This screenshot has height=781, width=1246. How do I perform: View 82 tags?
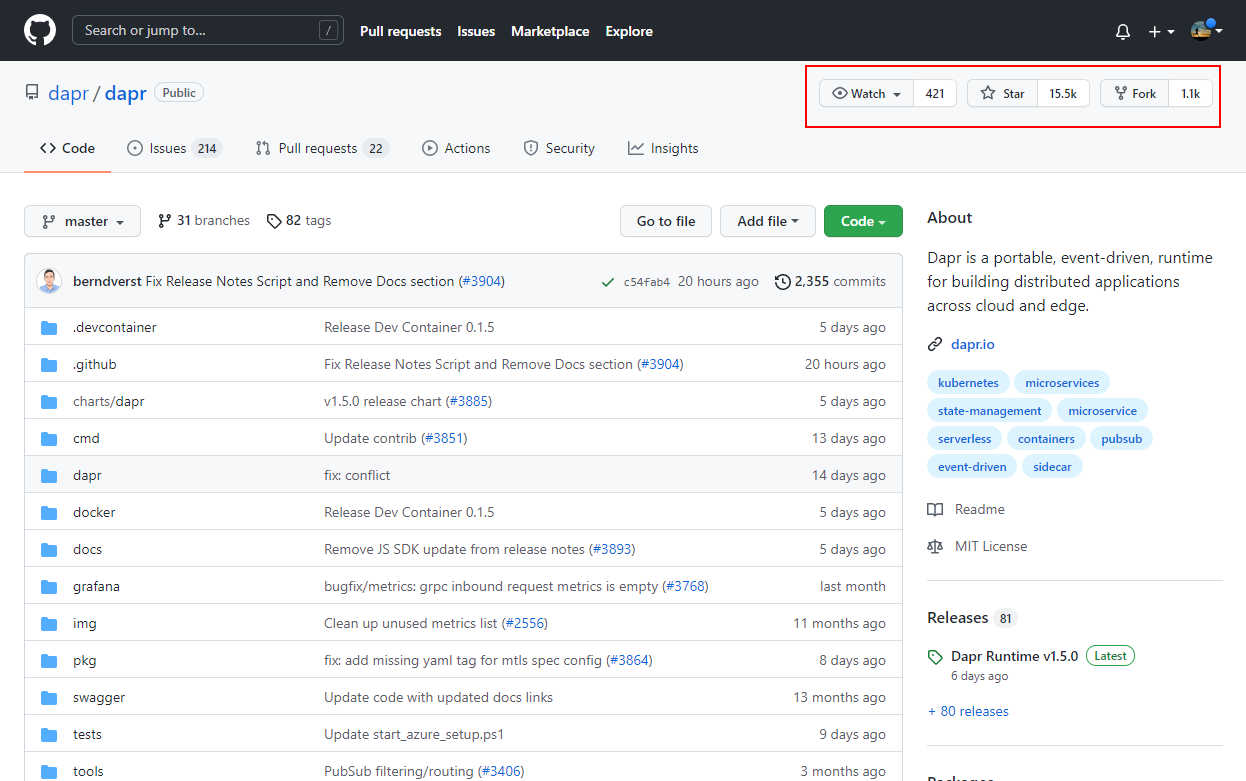[299, 220]
